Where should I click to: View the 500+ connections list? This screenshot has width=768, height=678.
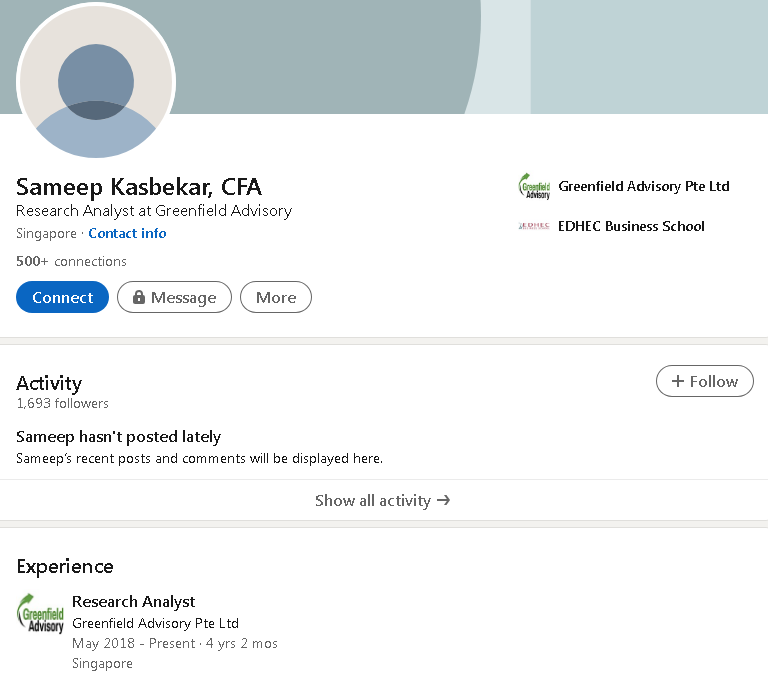coord(71,261)
